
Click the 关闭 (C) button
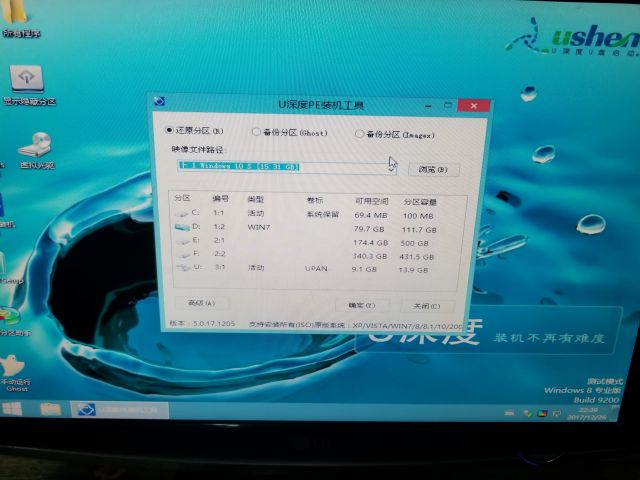(x=427, y=306)
